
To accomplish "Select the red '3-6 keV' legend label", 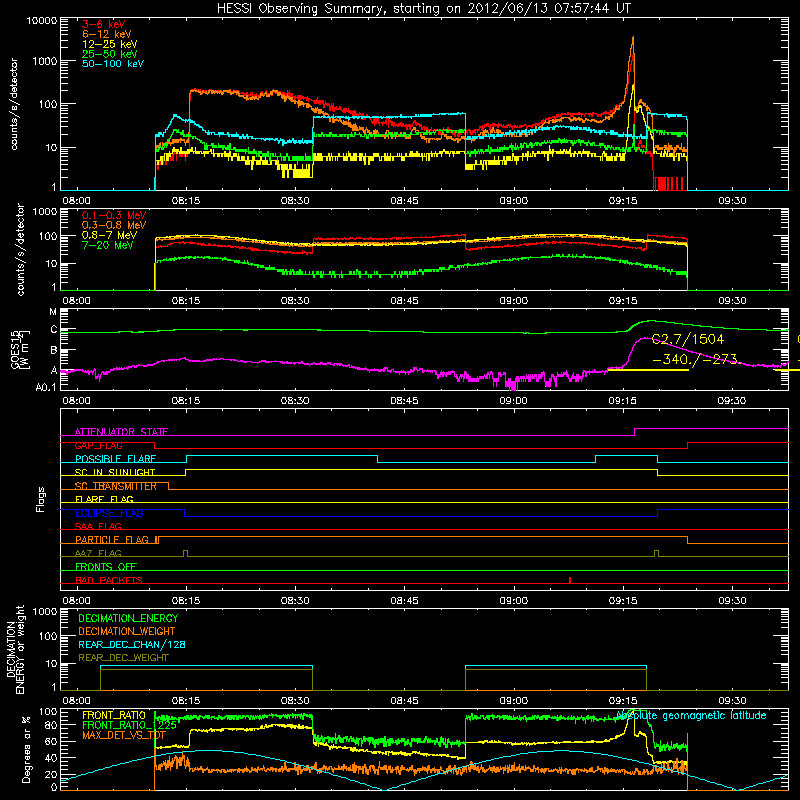I will coord(104,24).
